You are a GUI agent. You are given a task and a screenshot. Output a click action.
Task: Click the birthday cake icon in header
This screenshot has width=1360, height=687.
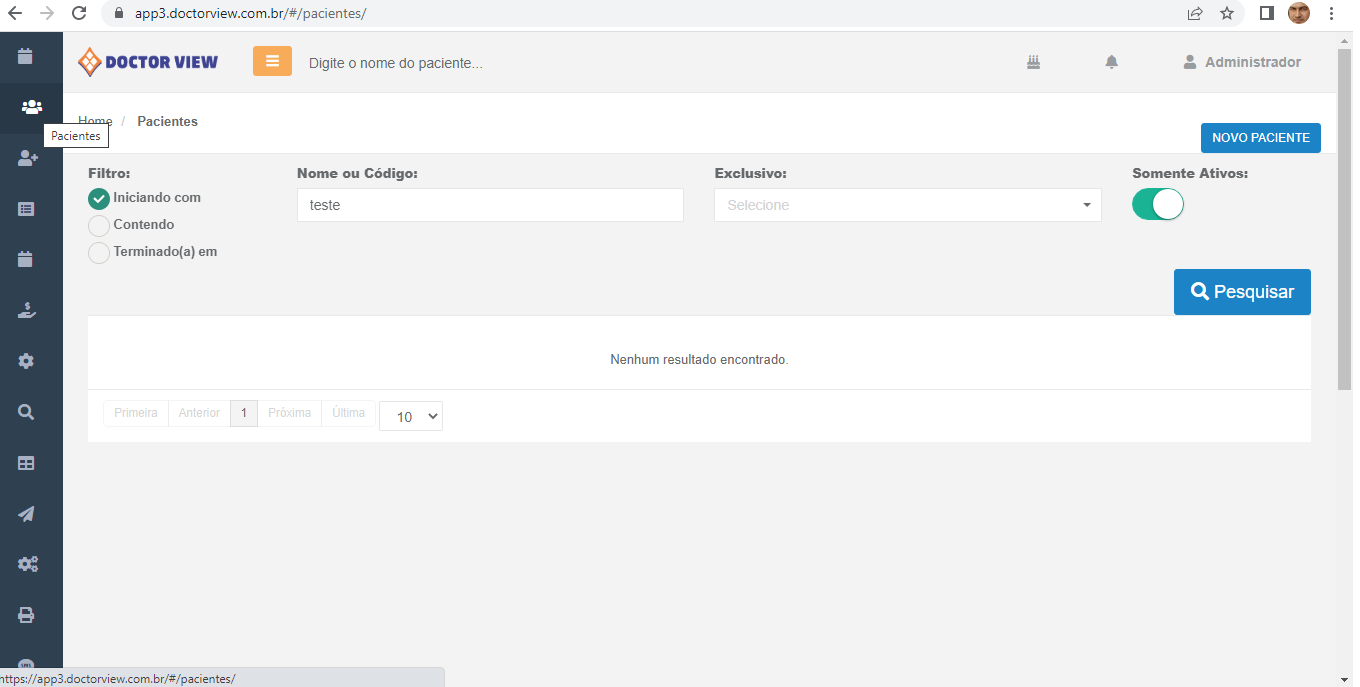click(1033, 62)
